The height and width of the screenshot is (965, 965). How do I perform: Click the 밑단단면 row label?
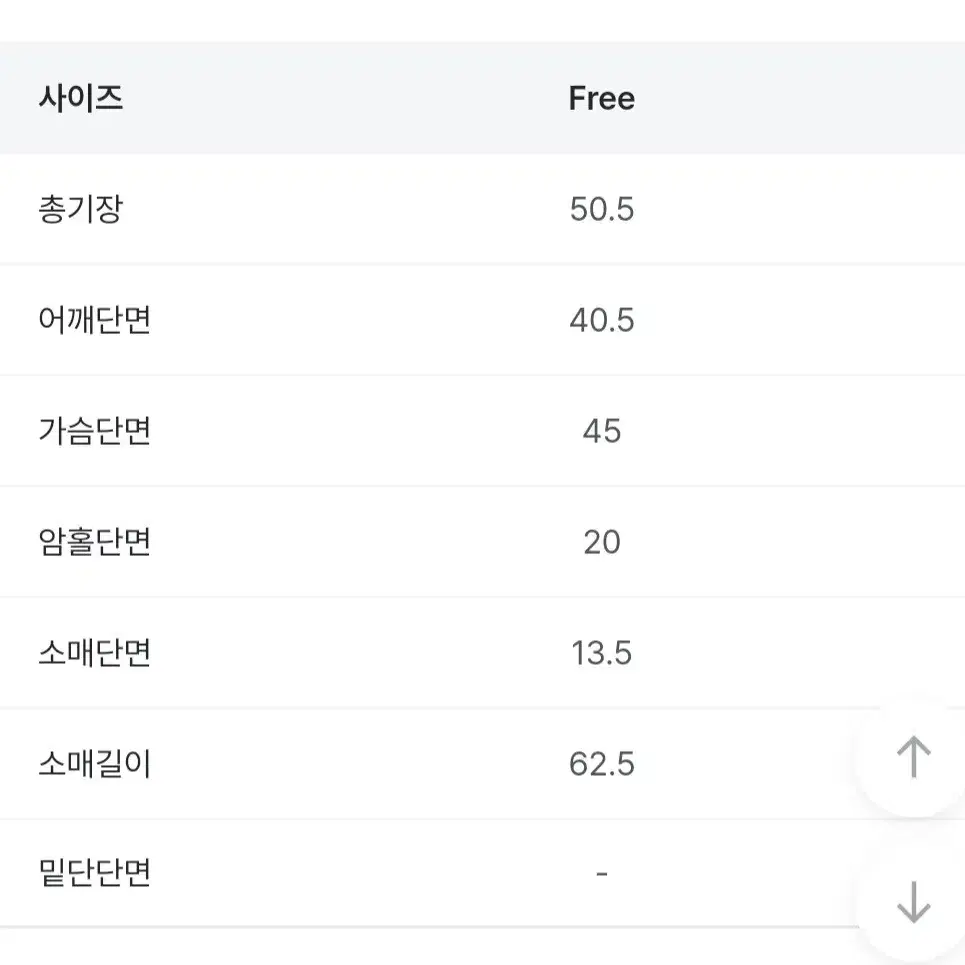94,873
